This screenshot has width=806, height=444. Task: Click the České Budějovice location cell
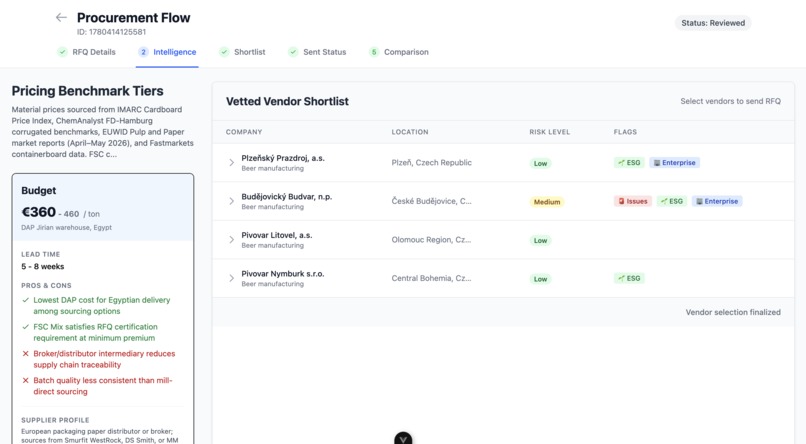(431, 201)
